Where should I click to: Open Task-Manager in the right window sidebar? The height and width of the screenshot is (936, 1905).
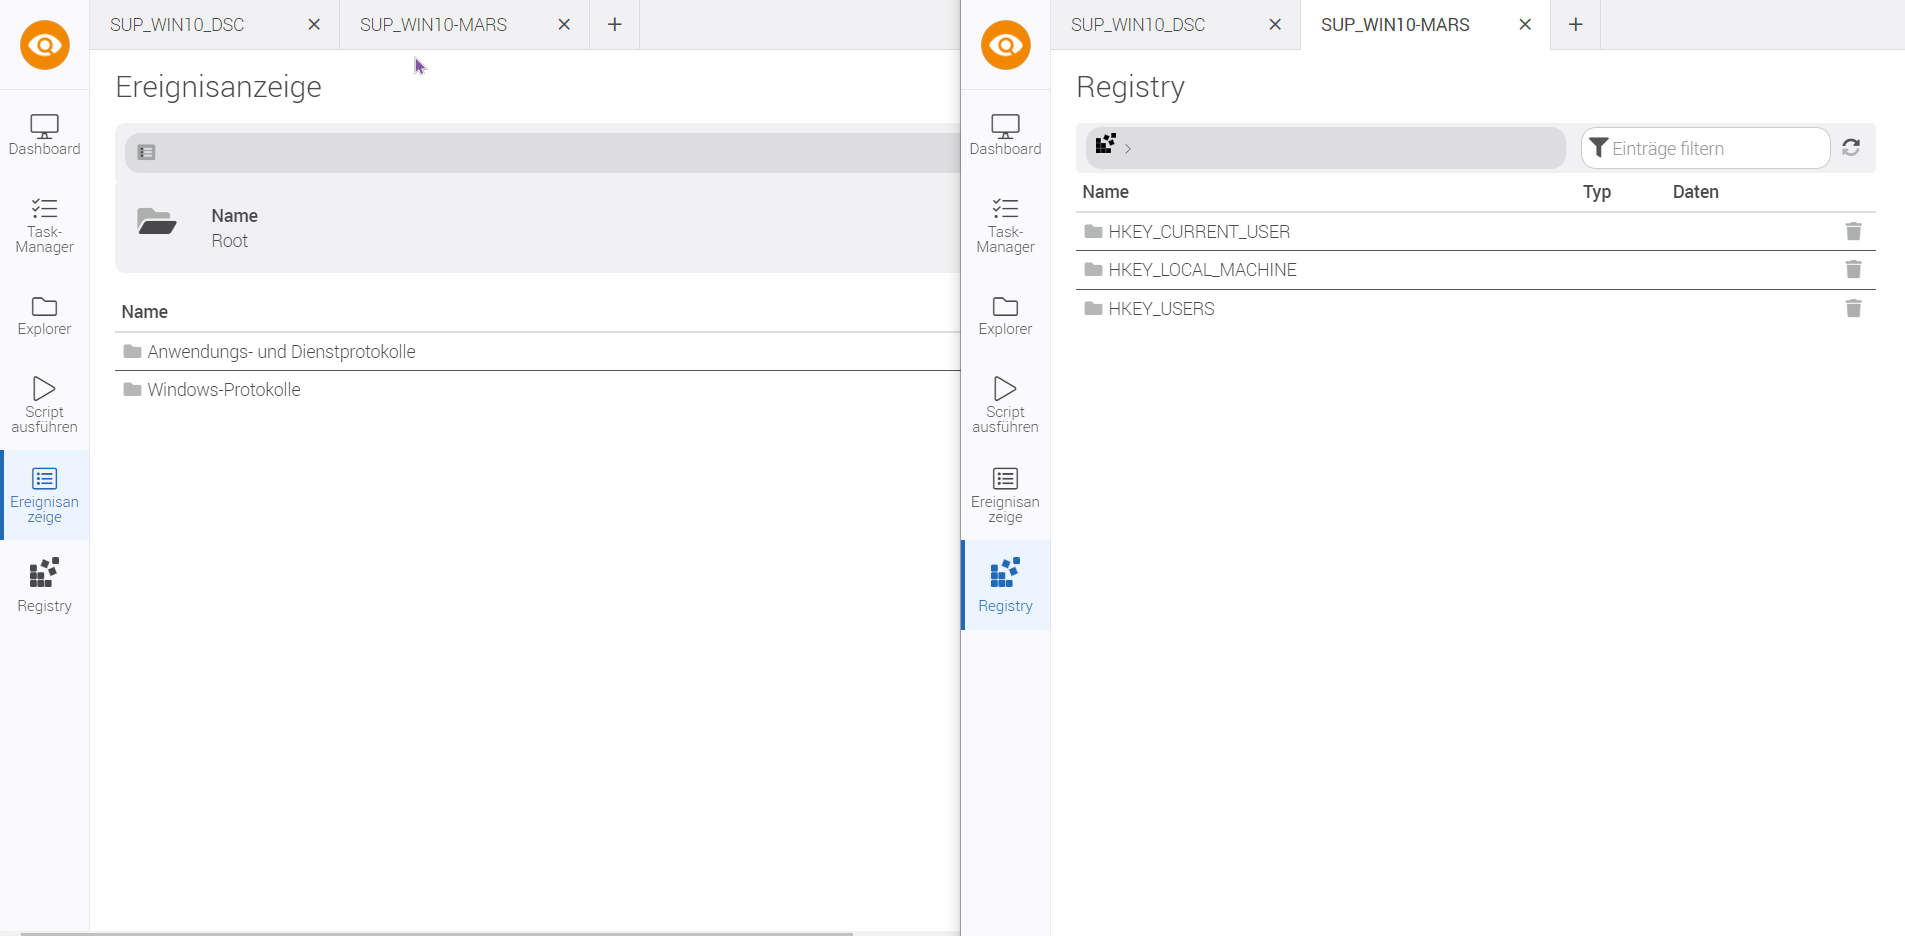pyautogui.click(x=1005, y=225)
